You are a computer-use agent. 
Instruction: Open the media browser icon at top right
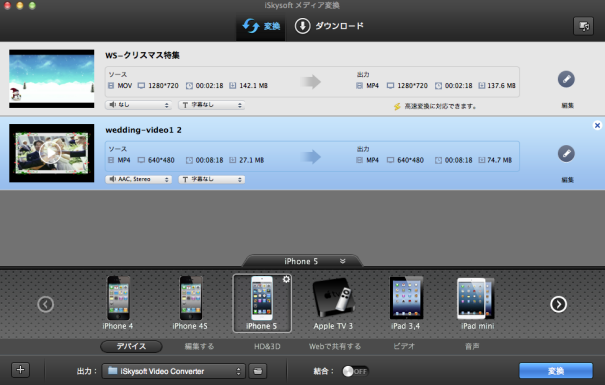click(x=583, y=26)
